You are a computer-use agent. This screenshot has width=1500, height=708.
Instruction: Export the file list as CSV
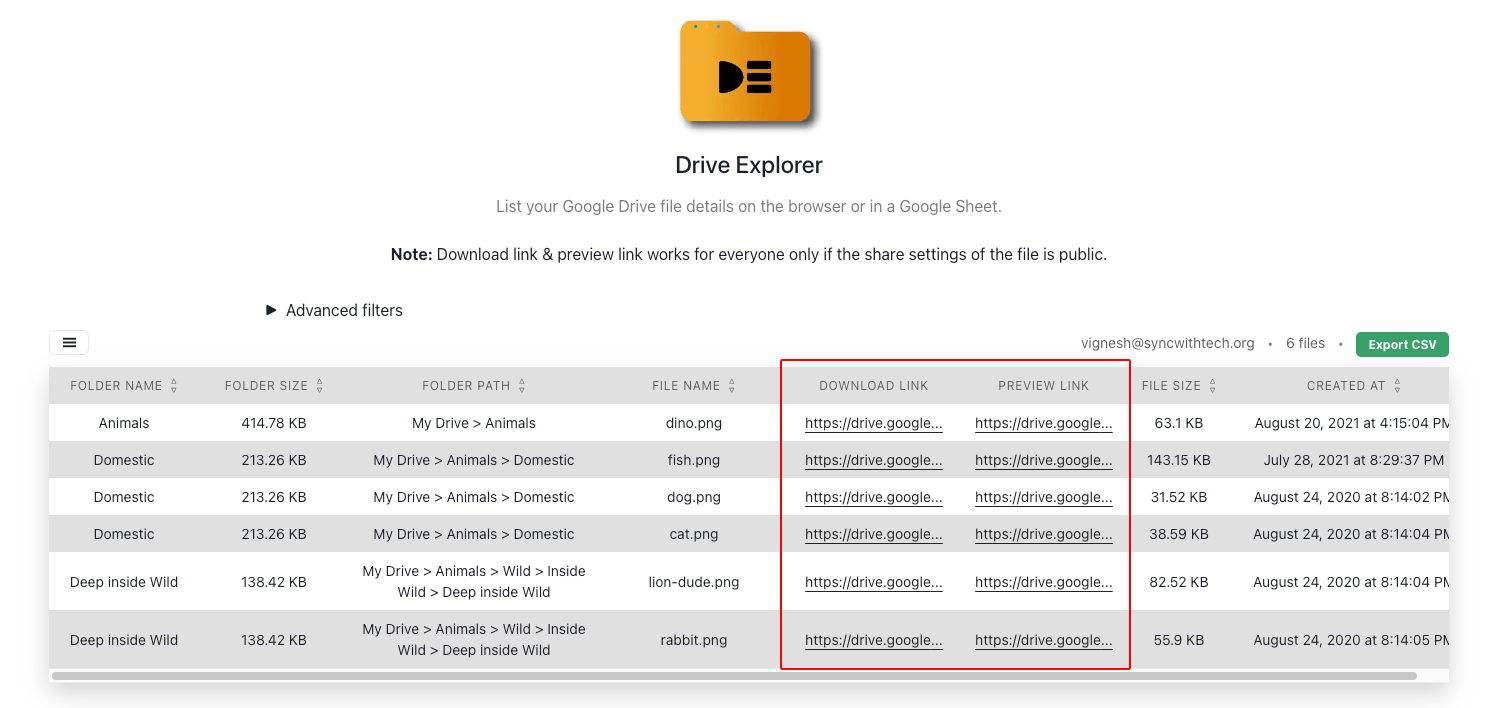pyautogui.click(x=1402, y=345)
